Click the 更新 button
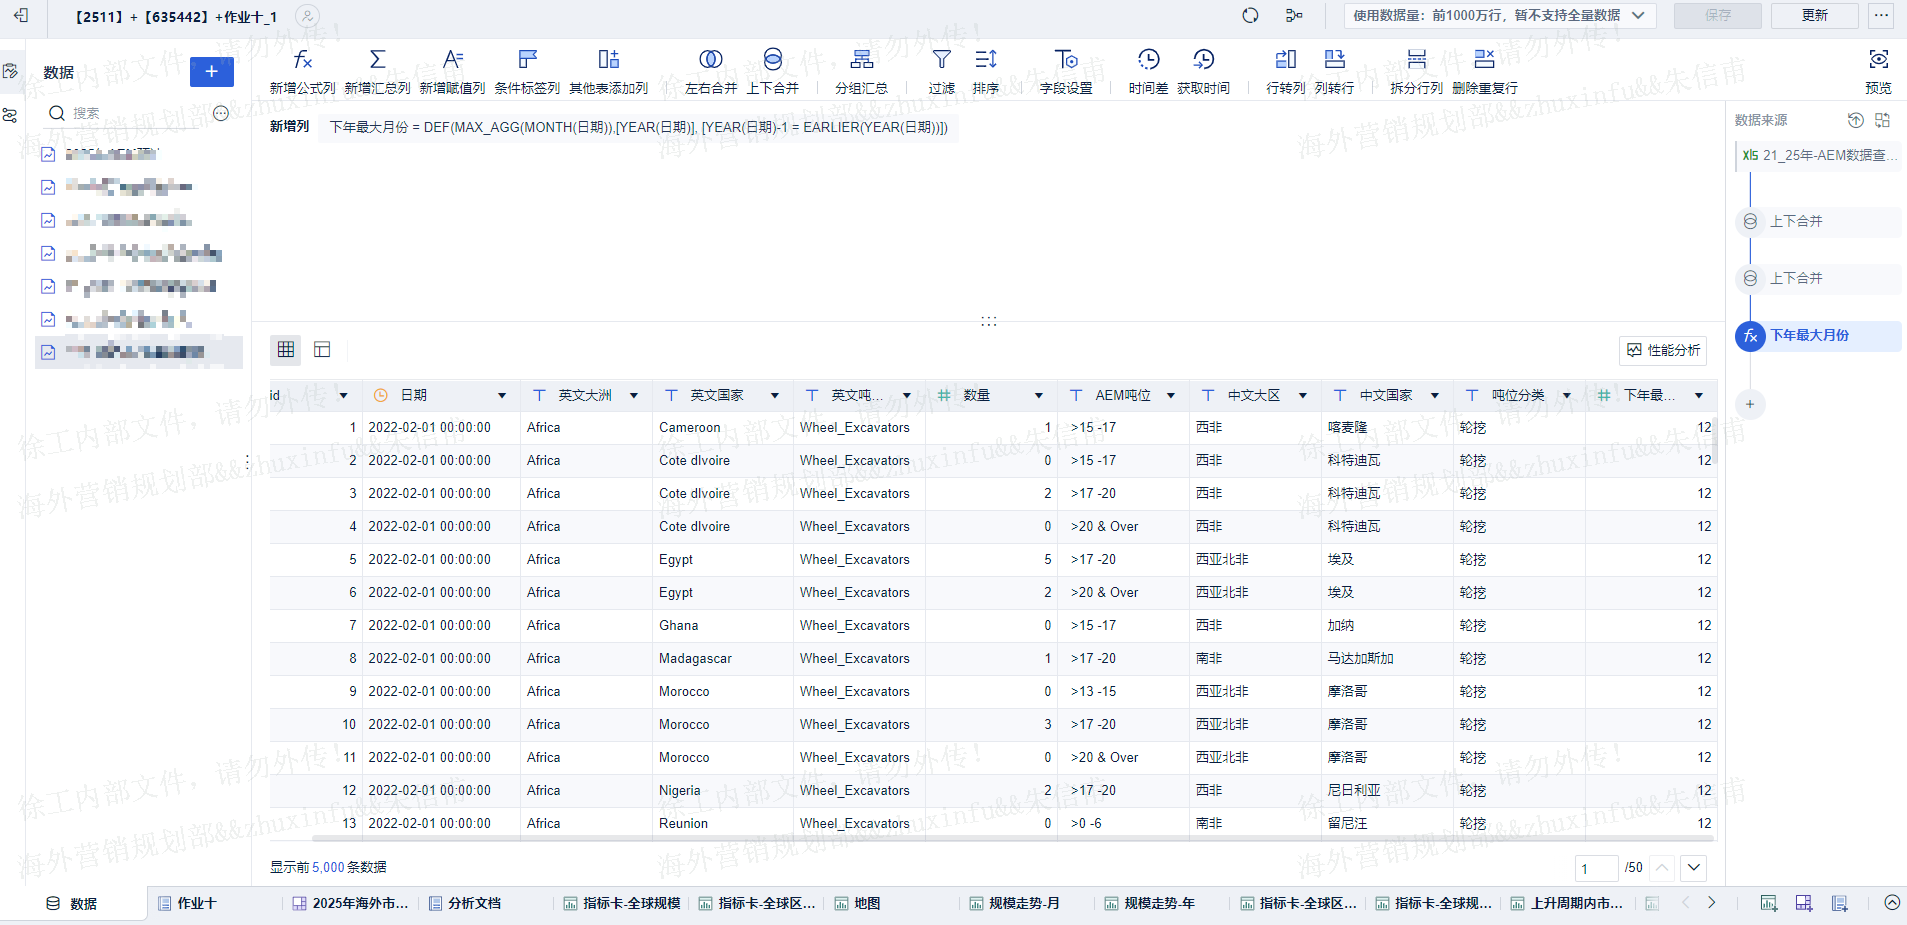This screenshot has width=1907, height=925. (x=1814, y=15)
